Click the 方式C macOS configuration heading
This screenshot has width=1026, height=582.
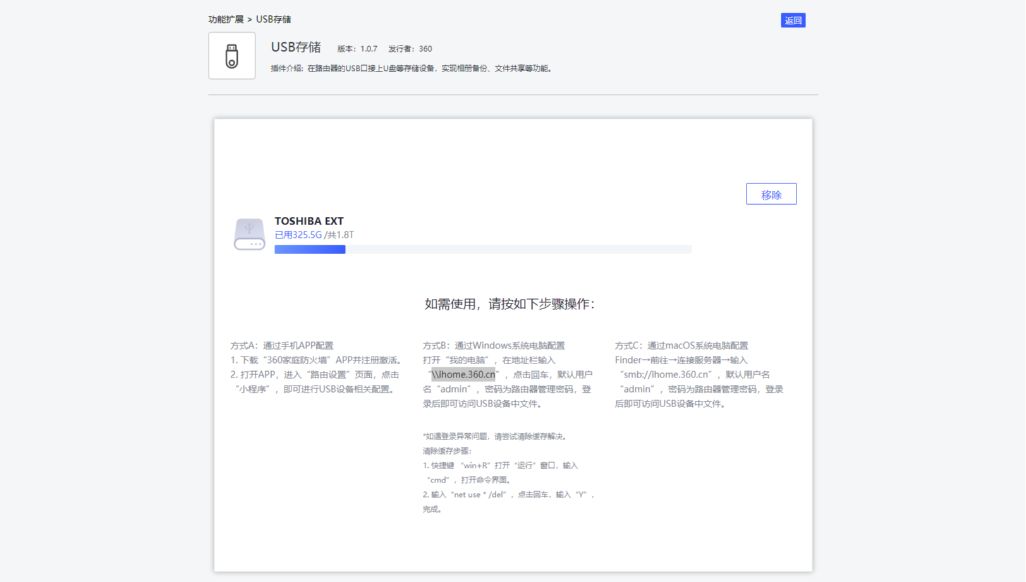coord(681,345)
